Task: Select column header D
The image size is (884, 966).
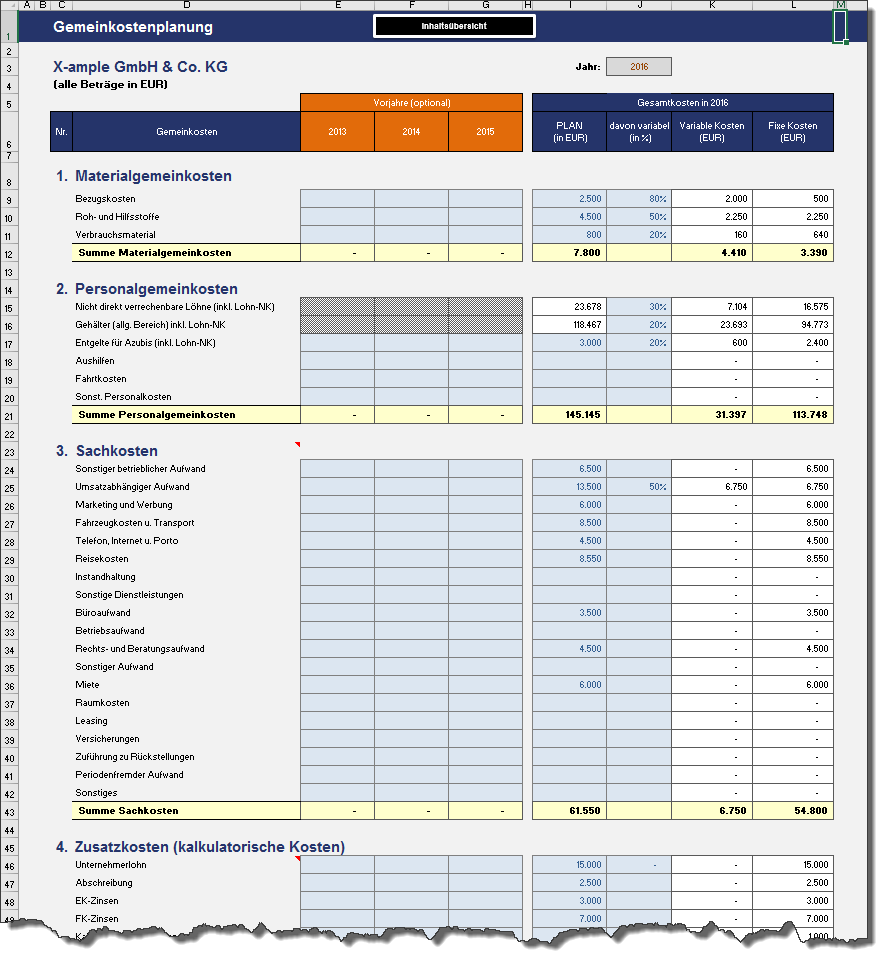Action: coord(186,5)
